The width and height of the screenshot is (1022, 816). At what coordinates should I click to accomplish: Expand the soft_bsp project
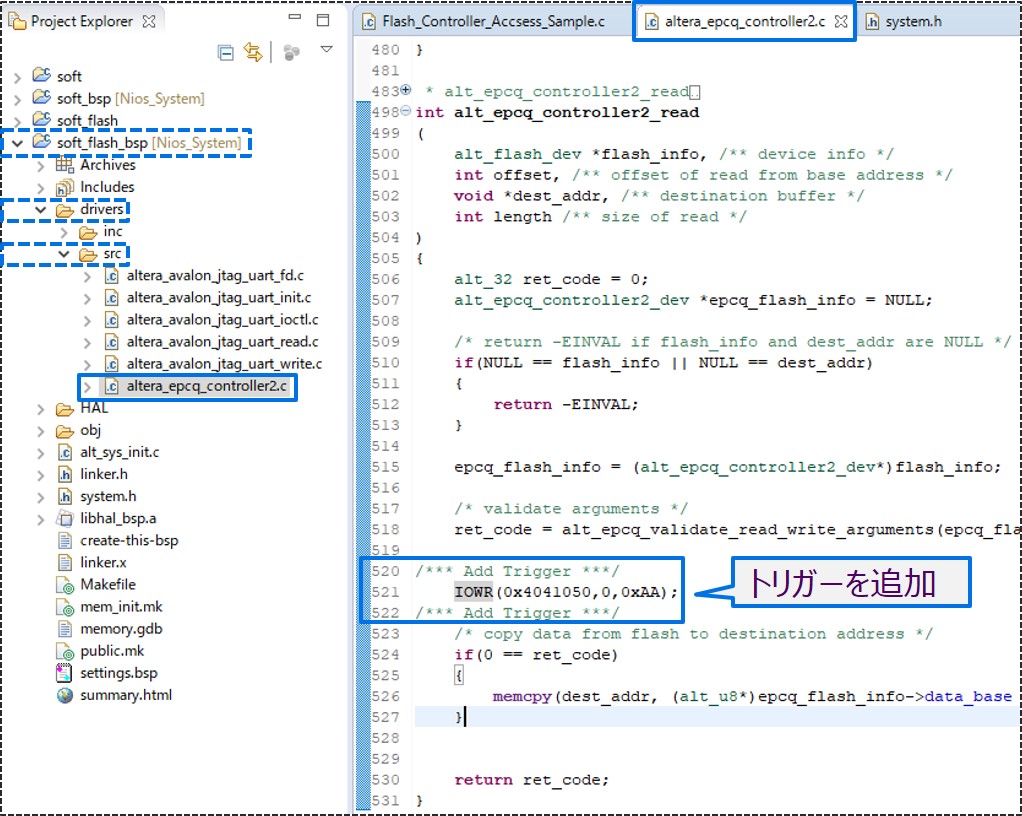(x=18, y=100)
